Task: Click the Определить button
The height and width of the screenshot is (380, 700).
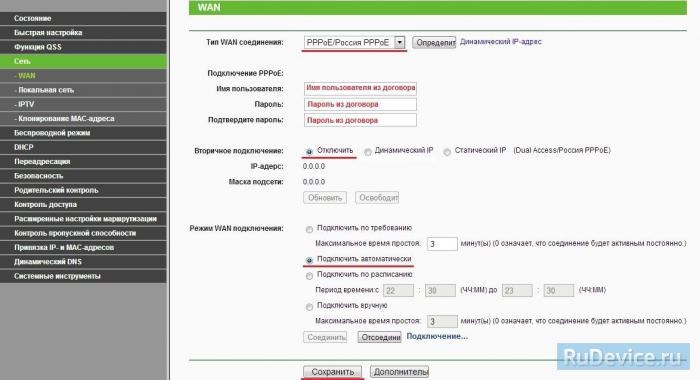Action: click(x=434, y=42)
